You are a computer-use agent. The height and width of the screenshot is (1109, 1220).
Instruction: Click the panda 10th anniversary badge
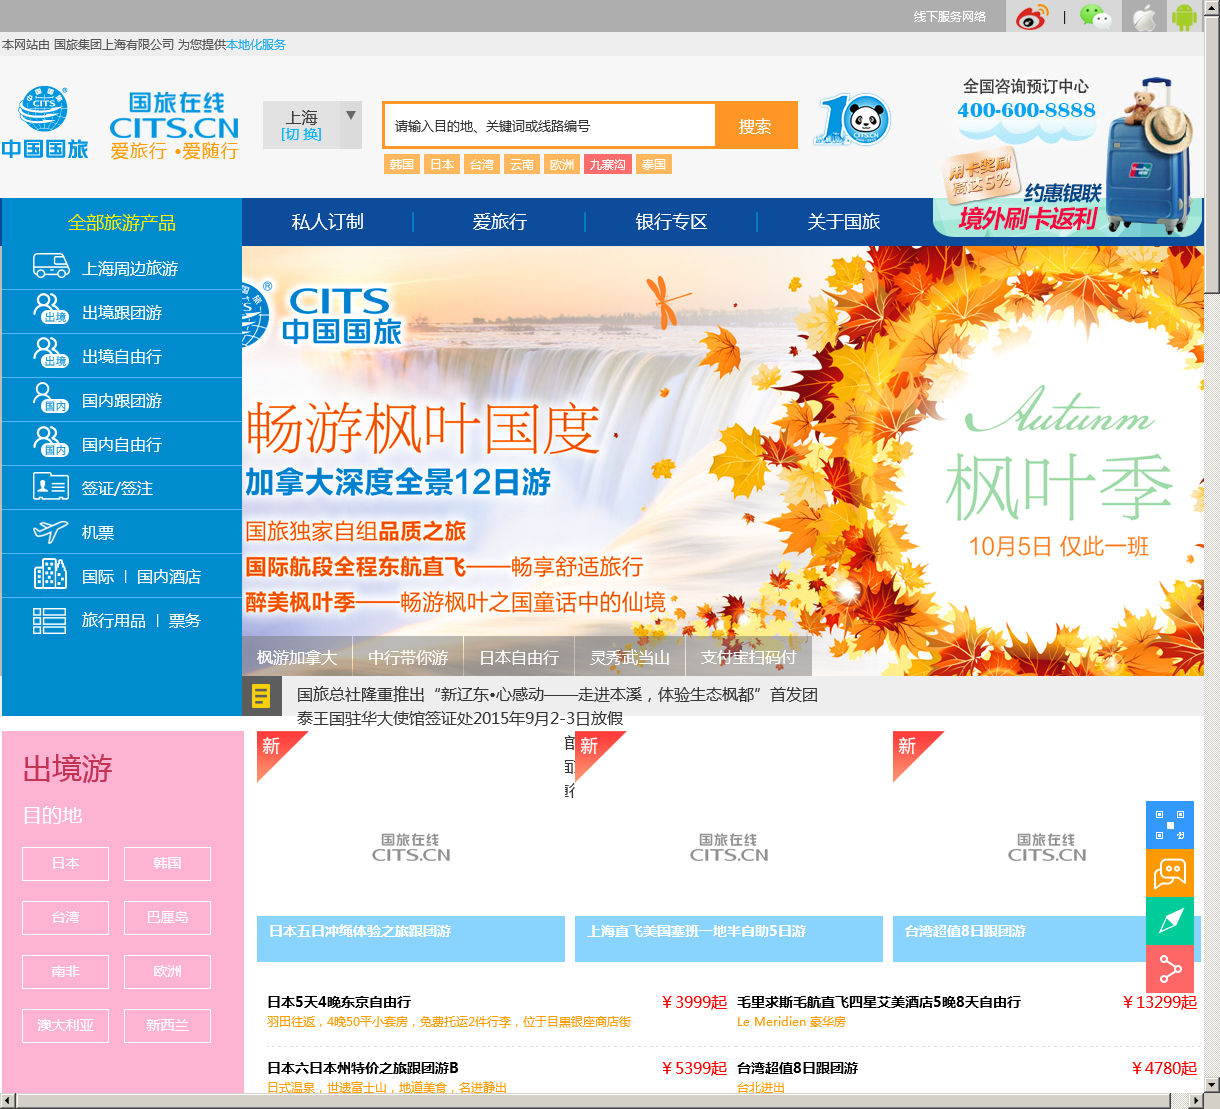click(852, 122)
